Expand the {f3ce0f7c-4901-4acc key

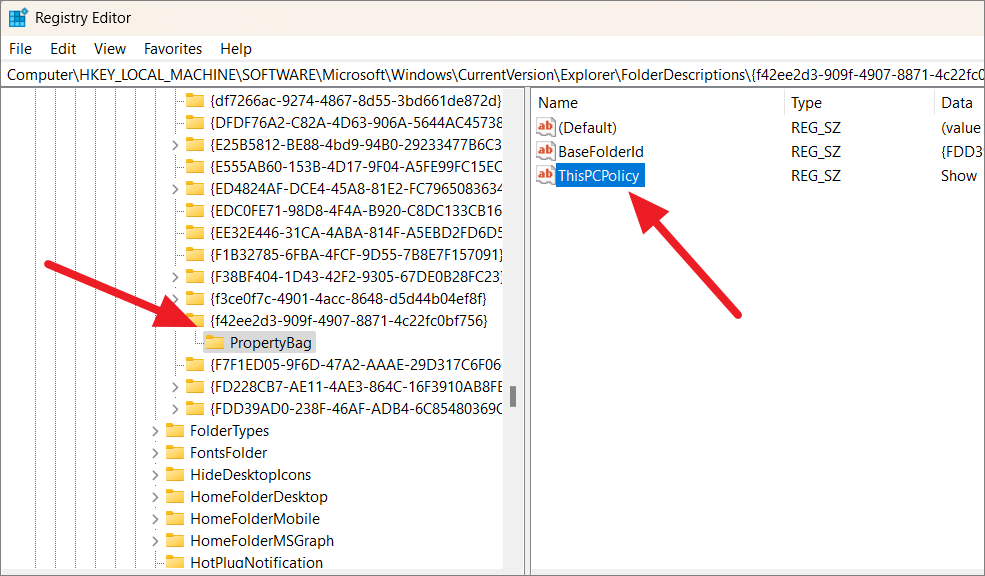tap(175, 299)
